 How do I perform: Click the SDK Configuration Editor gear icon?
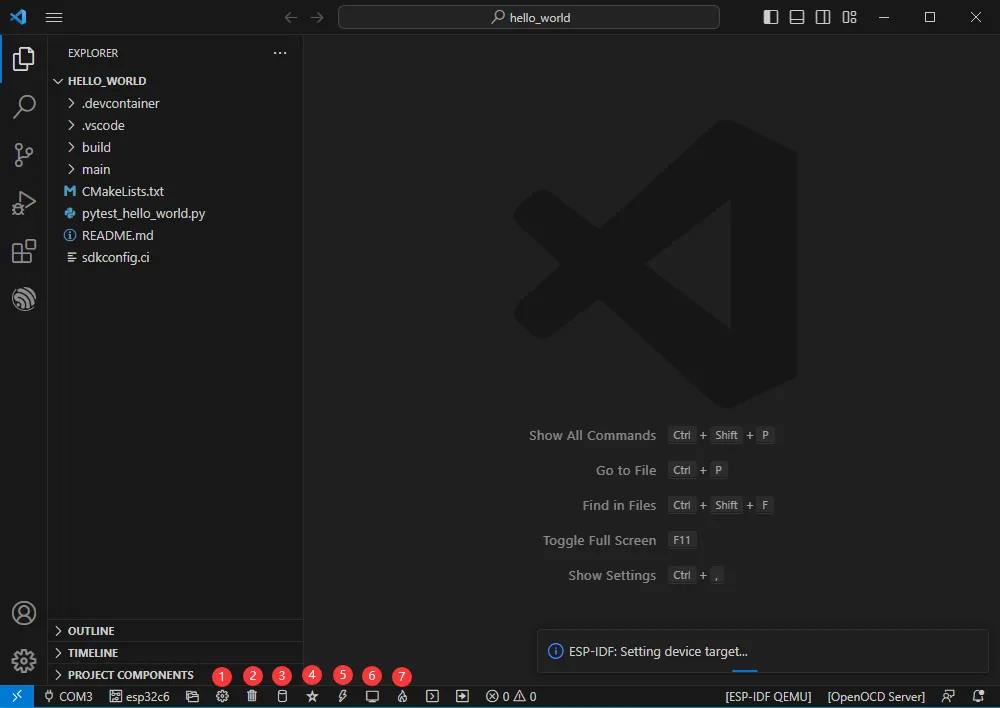222,696
